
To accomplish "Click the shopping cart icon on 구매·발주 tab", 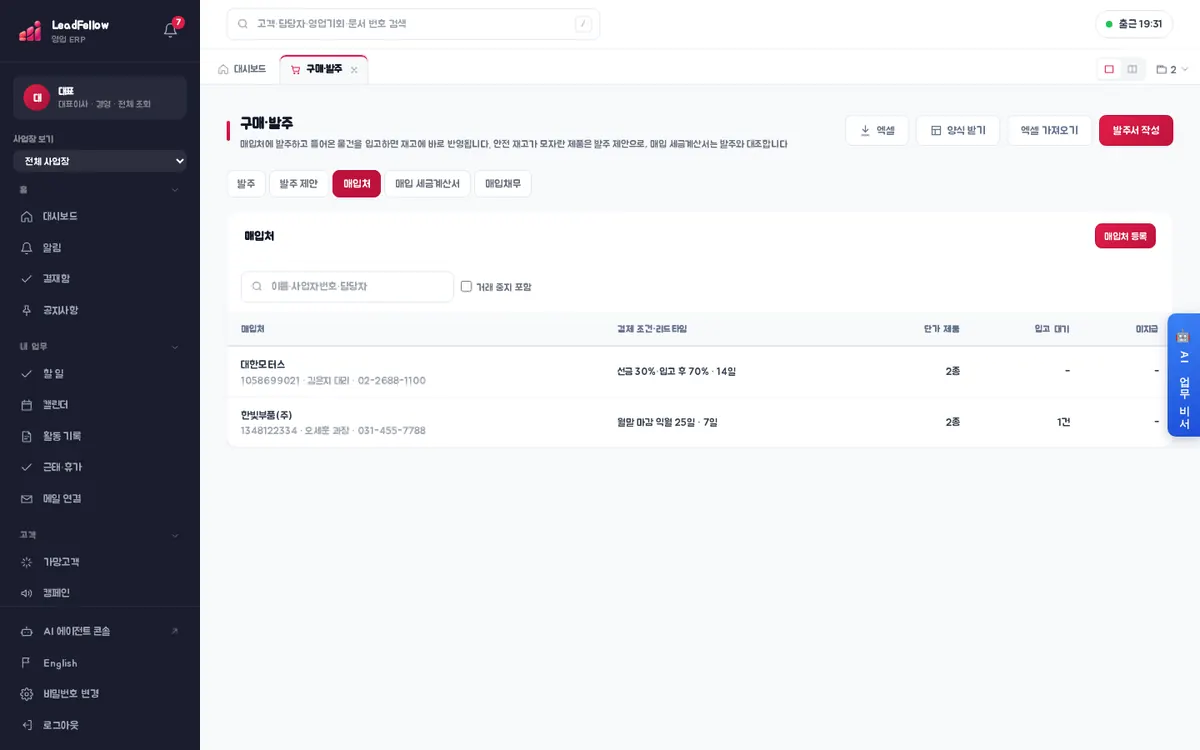I will pos(295,70).
